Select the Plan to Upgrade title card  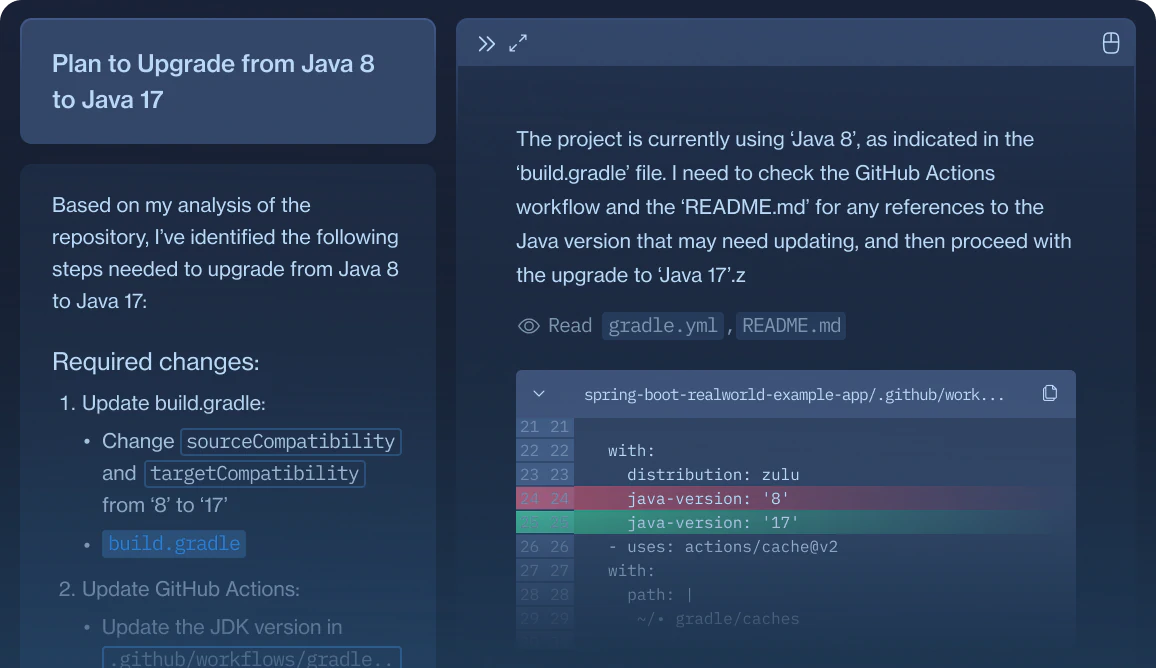(228, 81)
